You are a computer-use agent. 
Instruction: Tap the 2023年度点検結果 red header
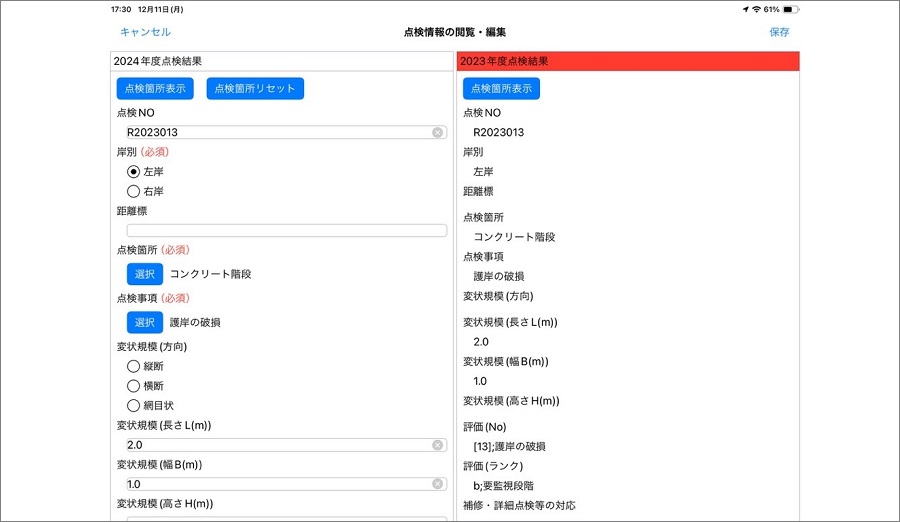click(628, 61)
